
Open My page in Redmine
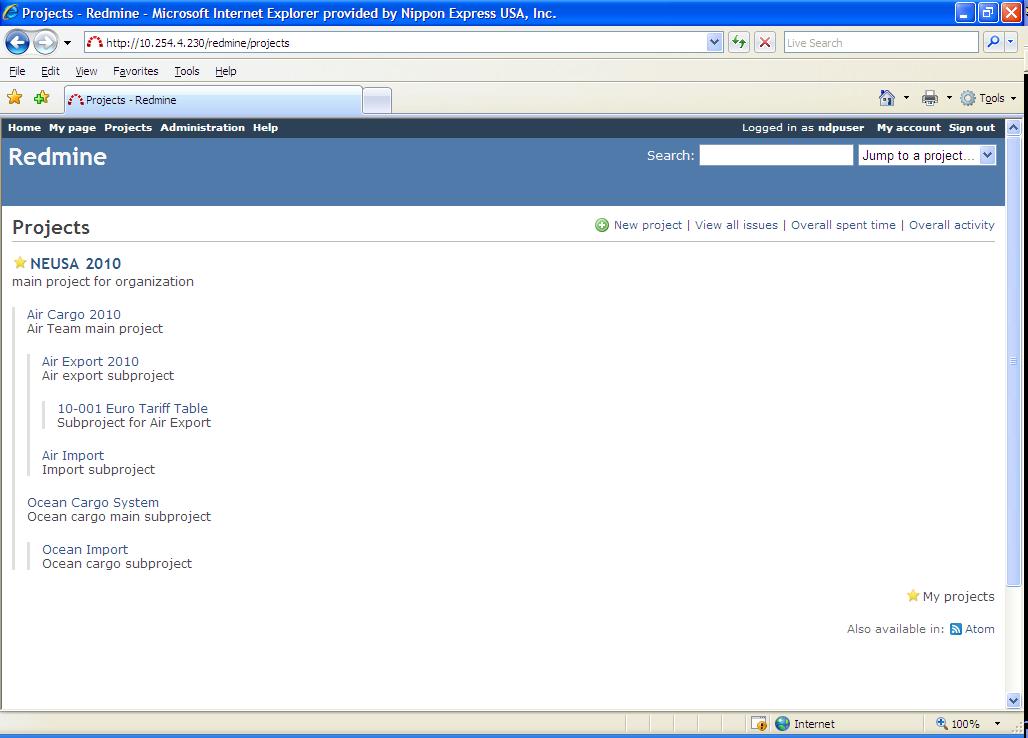coord(72,128)
